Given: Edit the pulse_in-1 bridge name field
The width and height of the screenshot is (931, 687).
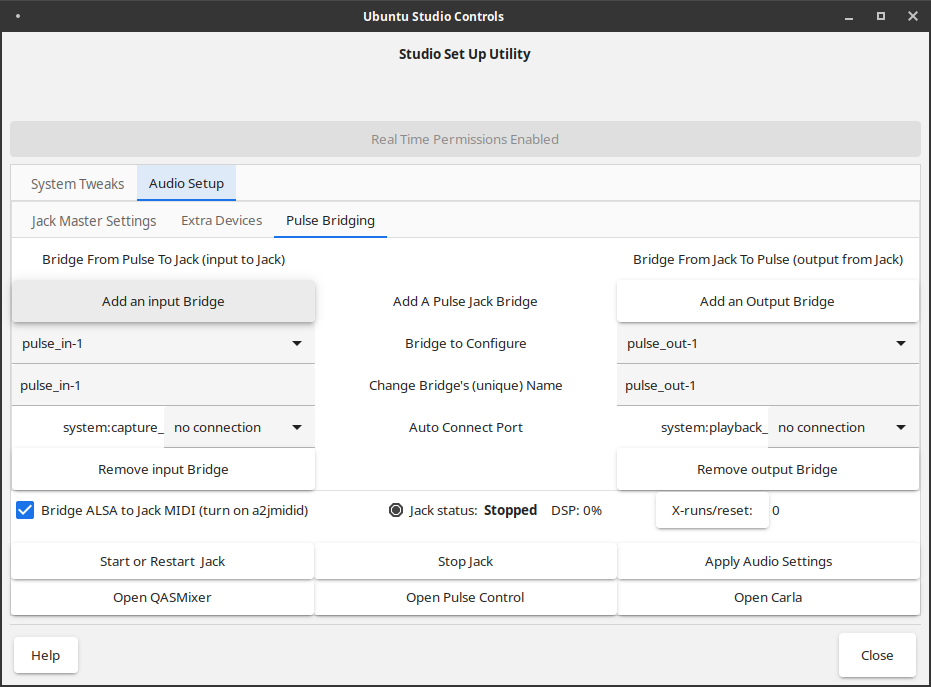Looking at the screenshot, I should tap(163, 385).
